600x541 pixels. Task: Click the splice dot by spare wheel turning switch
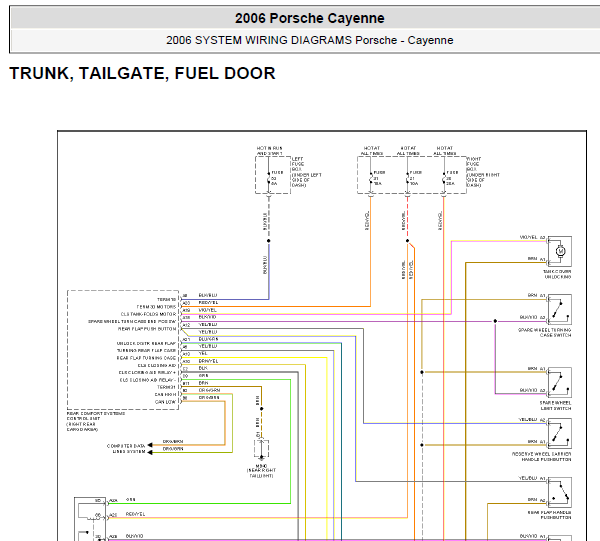pos(495,321)
